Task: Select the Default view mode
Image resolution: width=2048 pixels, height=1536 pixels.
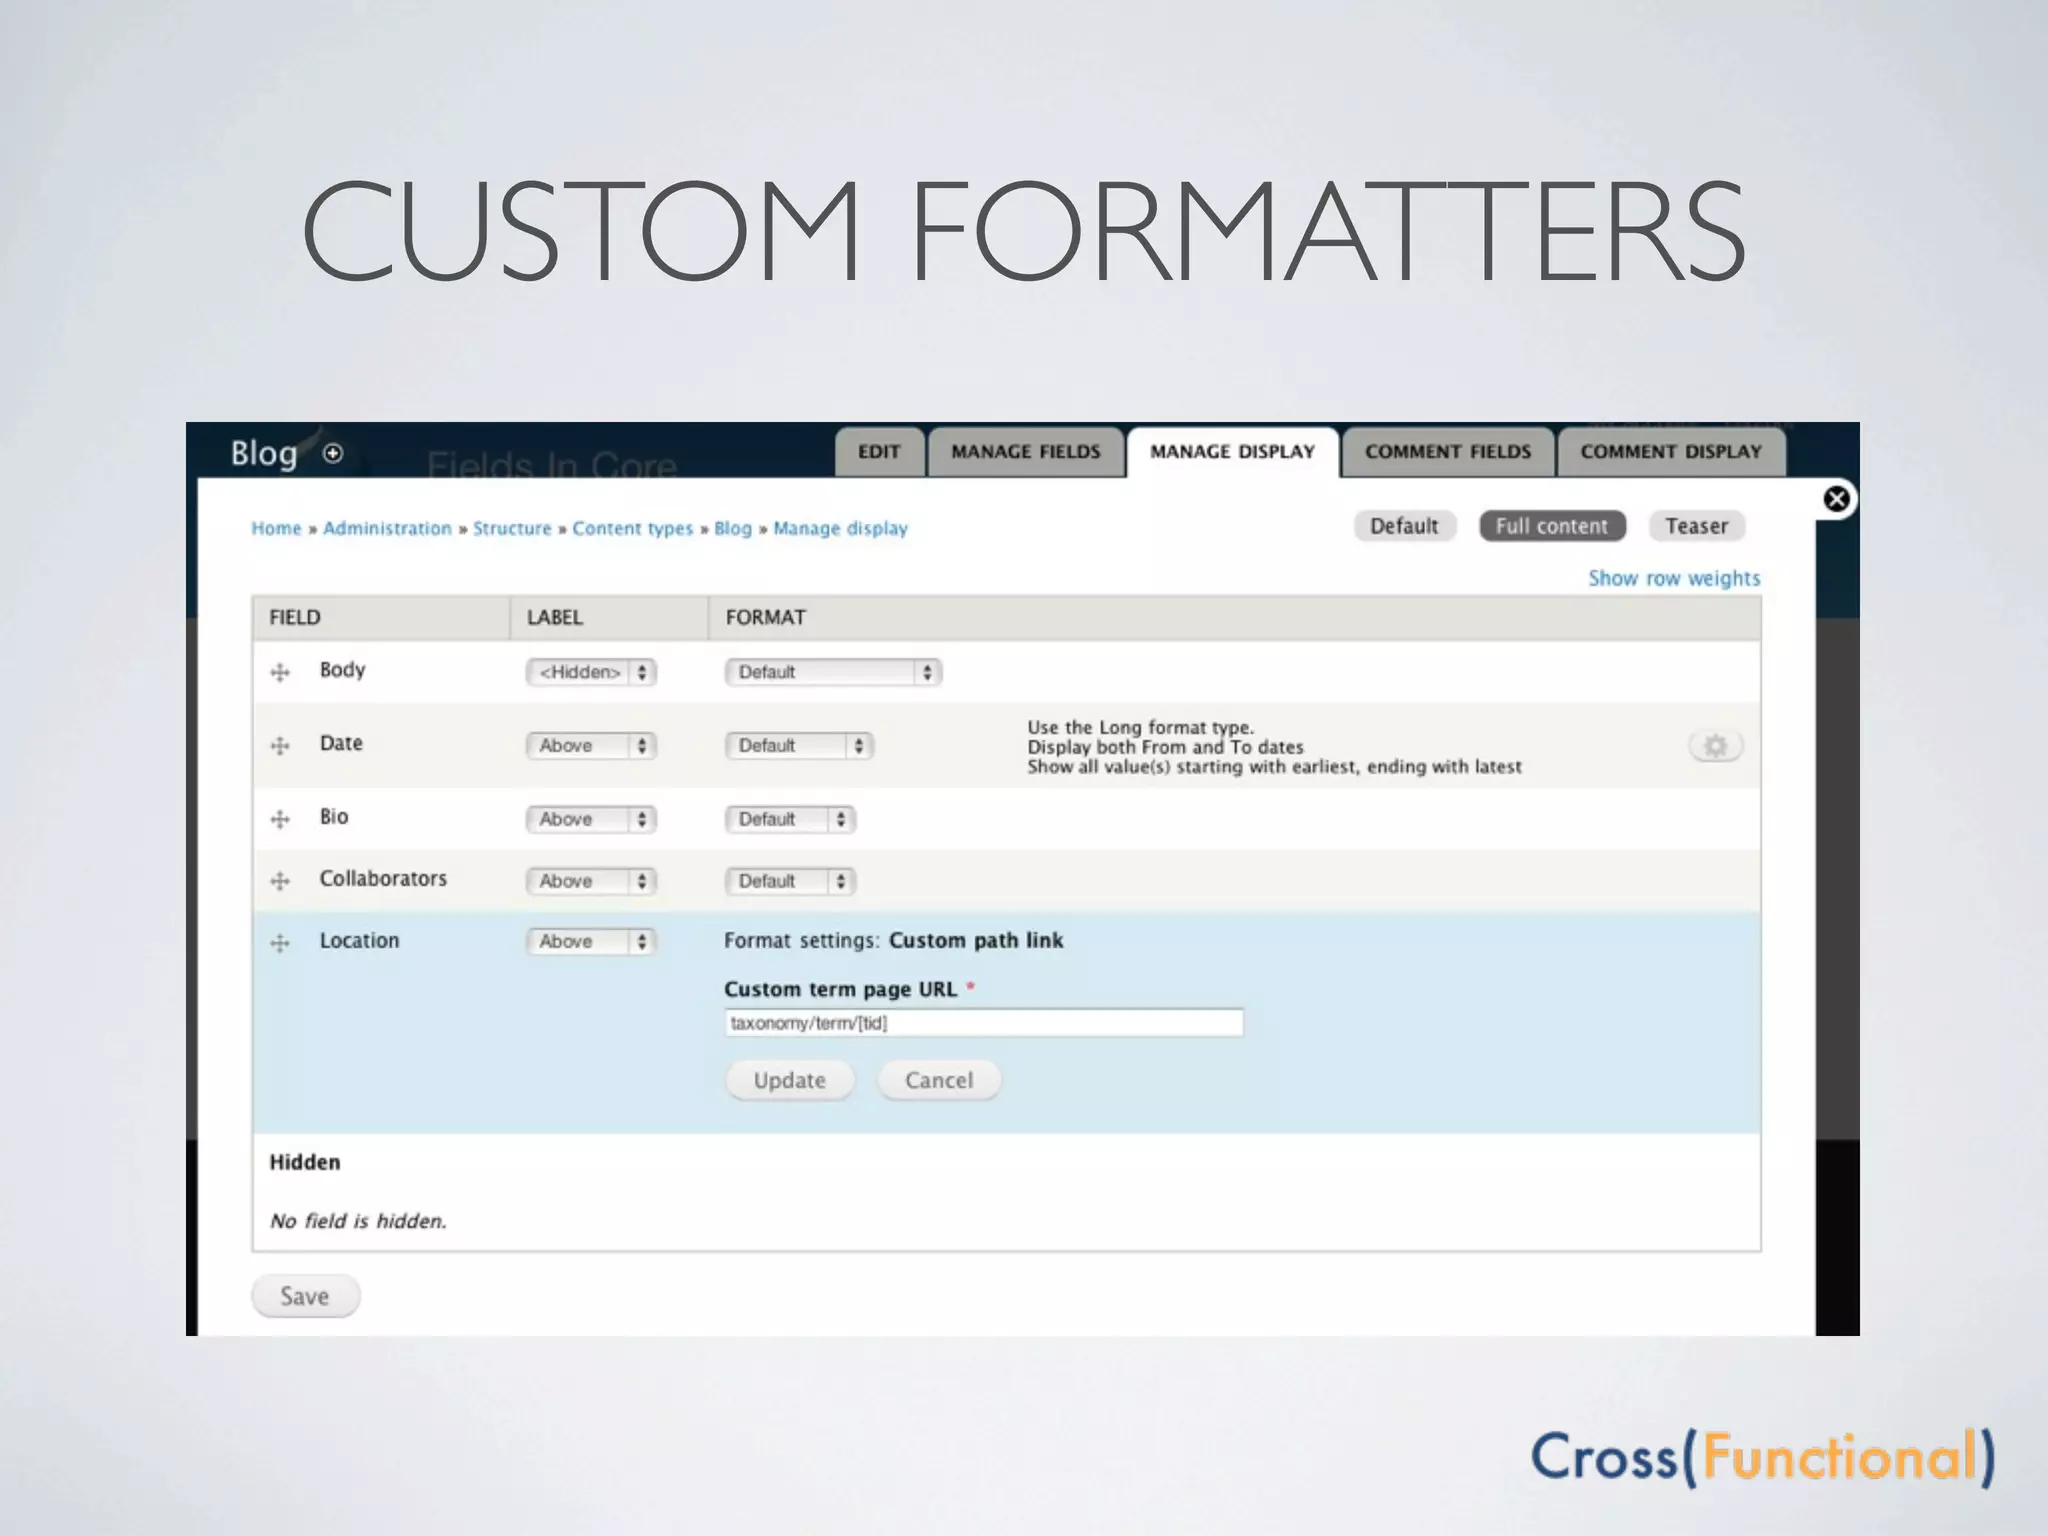Action: [x=1404, y=526]
